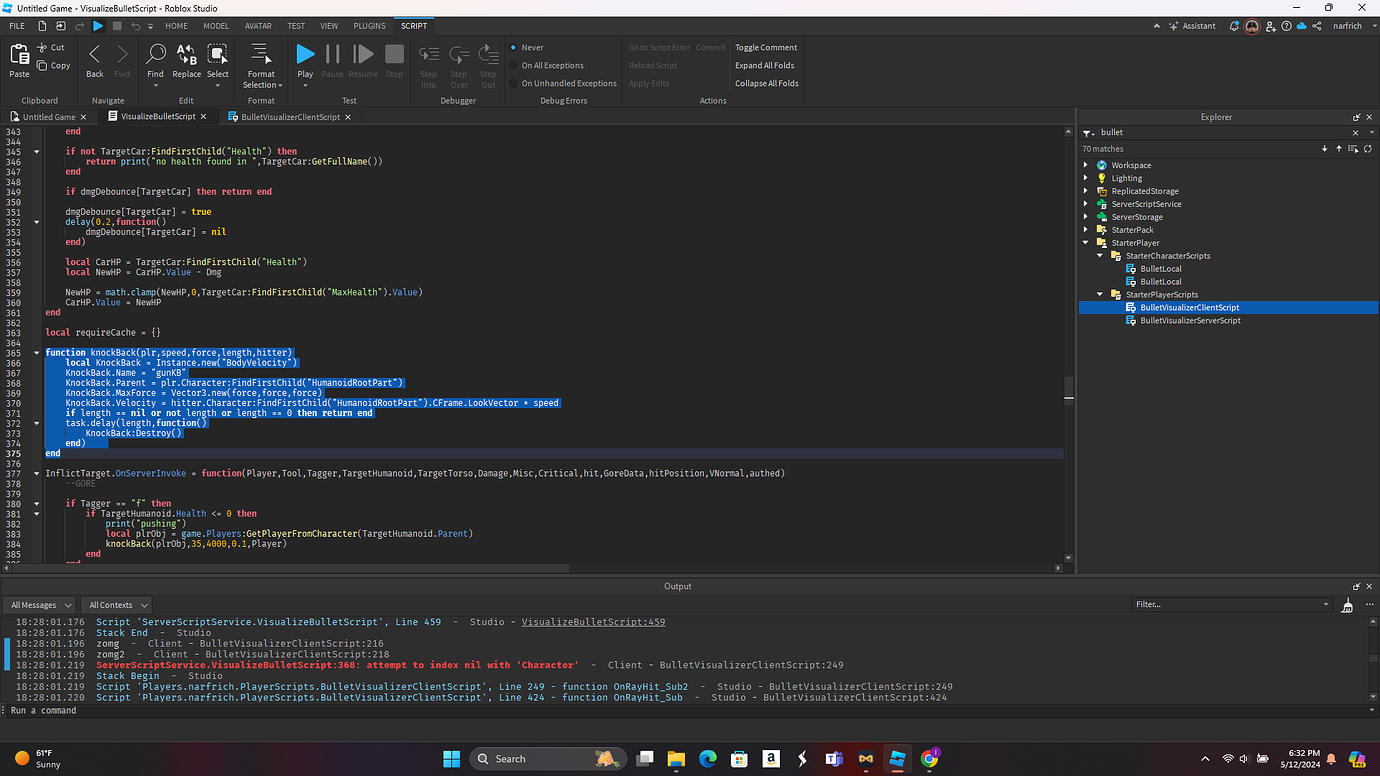This screenshot has width=1380, height=776.
Task: Click Collapse All Folds
Action: coord(767,83)
